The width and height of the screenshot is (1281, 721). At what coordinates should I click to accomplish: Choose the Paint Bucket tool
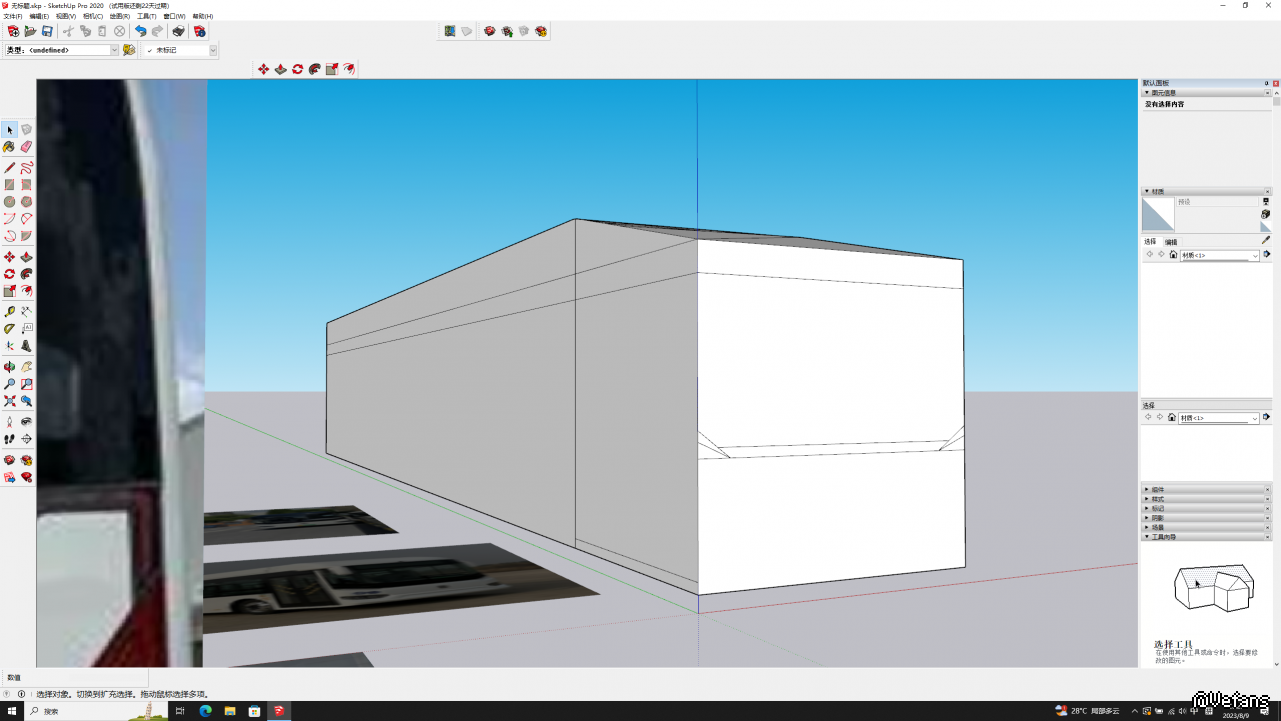[x=9, y=147]
